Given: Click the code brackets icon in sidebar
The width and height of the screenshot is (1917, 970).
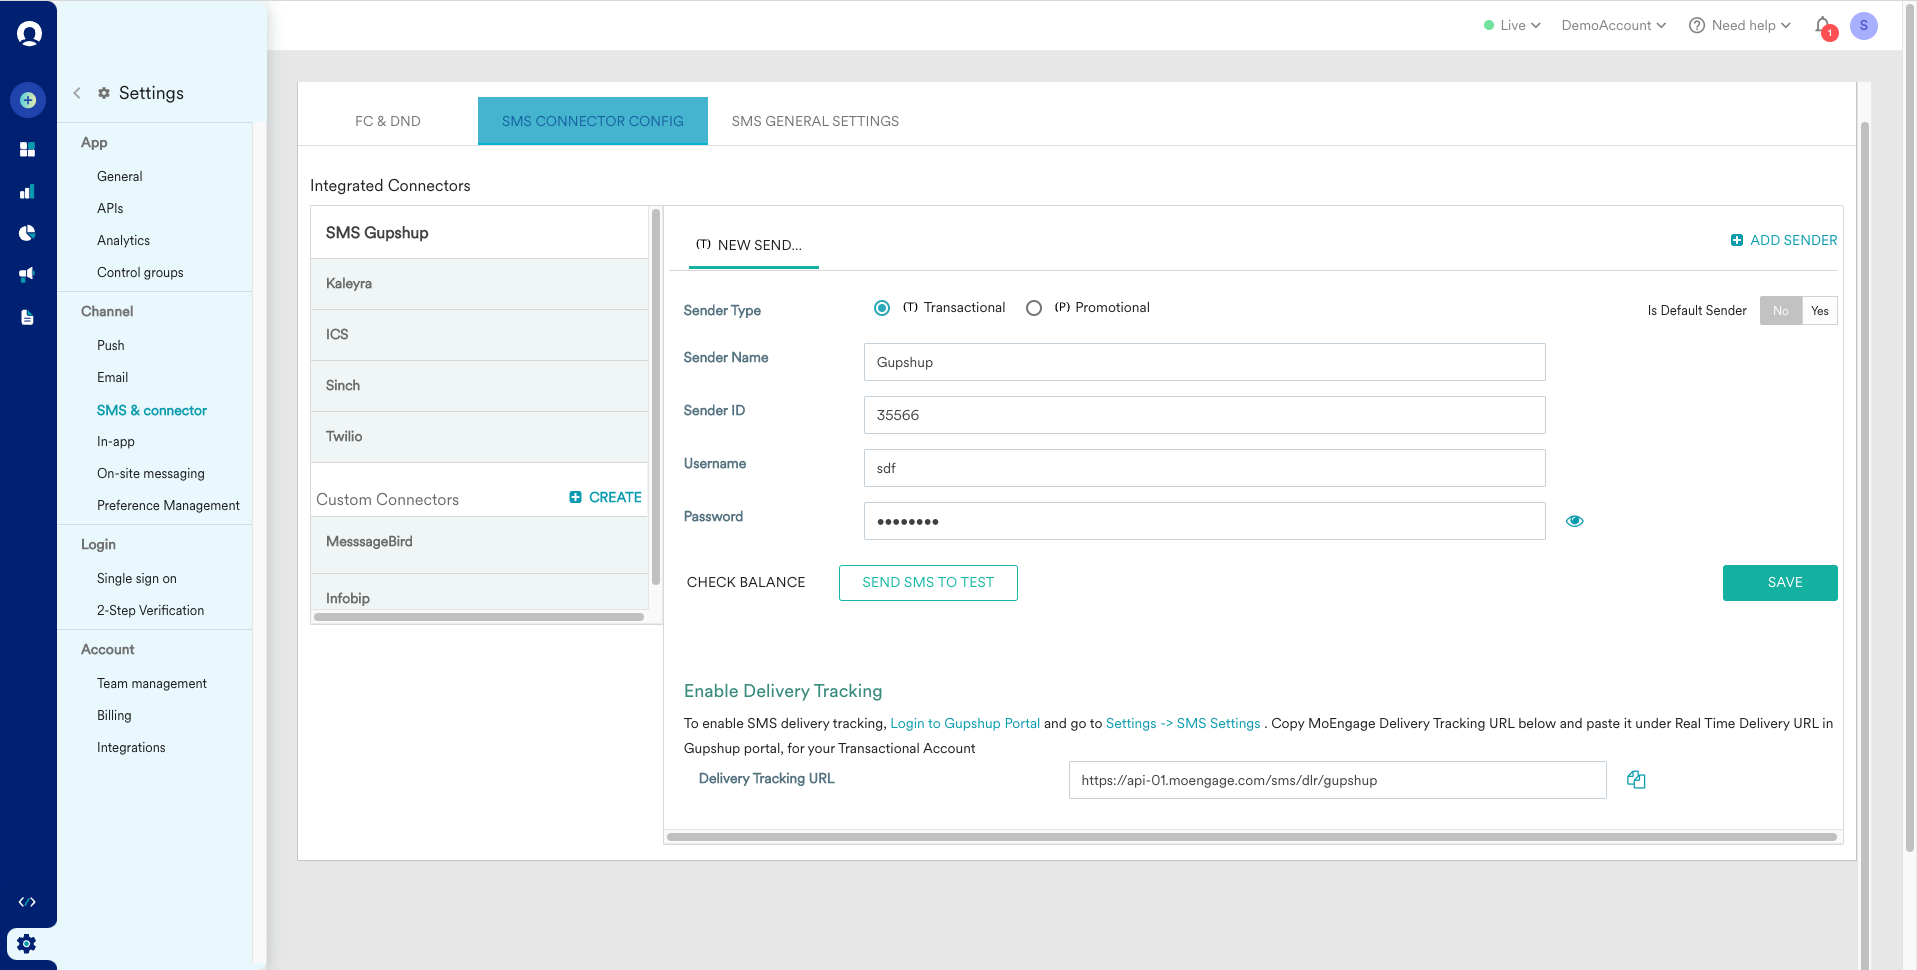Looking at the screenshot, I should click(x=27, y=902).
